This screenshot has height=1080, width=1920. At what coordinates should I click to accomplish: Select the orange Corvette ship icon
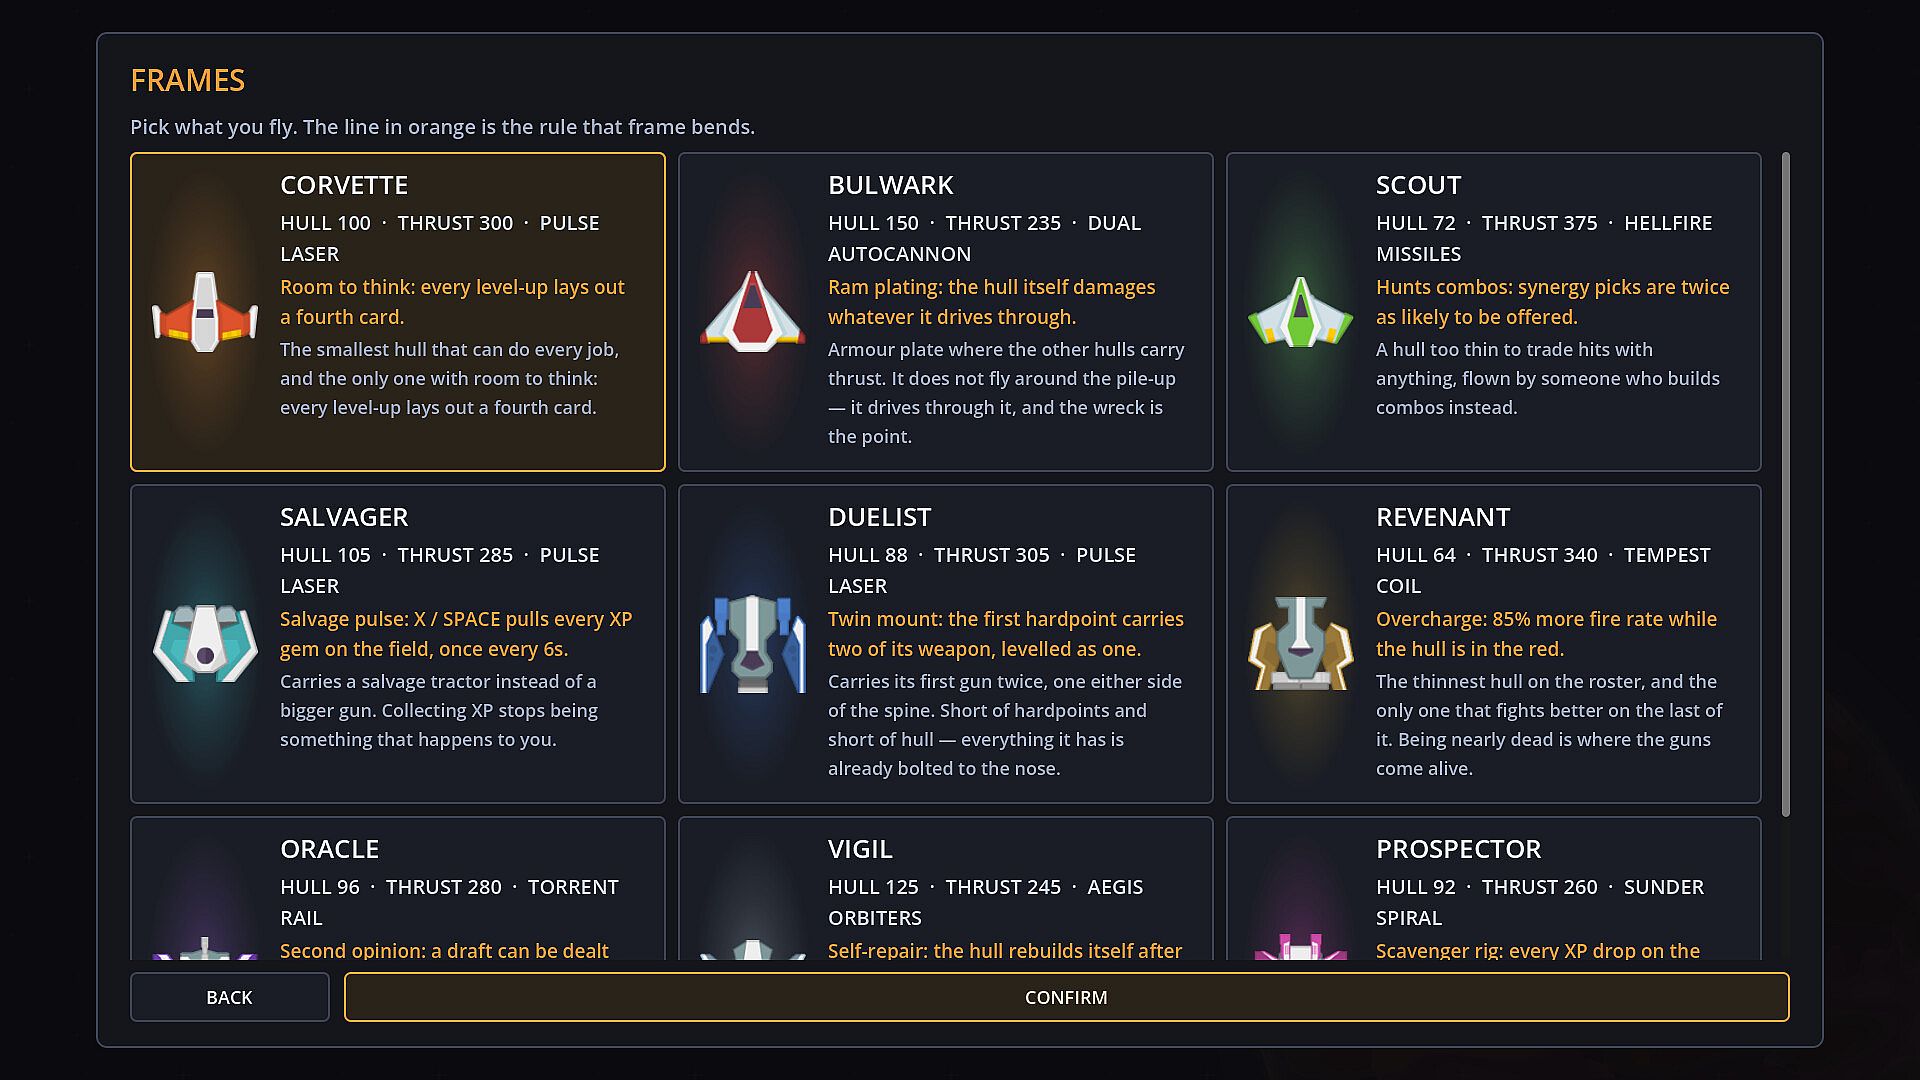[x=205, y=312]
